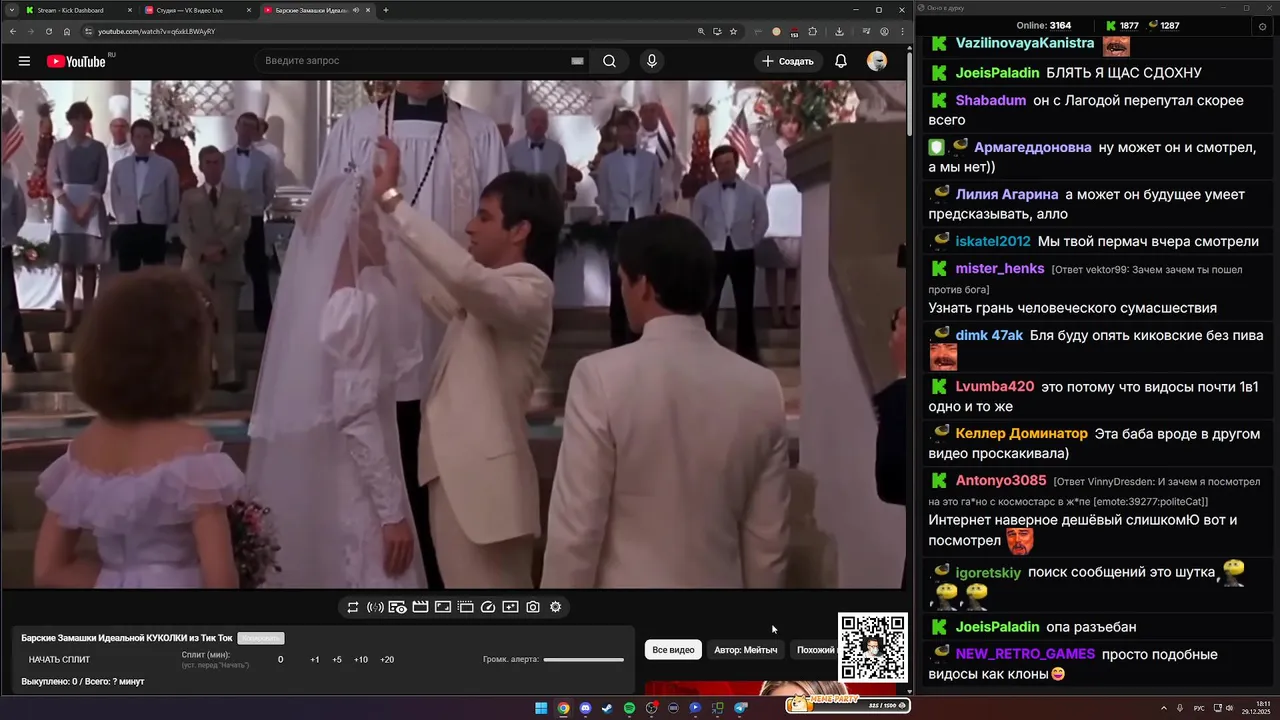Click the grey copy button beside the video title
Viewport: 1280px width, 720px height.
261,638
